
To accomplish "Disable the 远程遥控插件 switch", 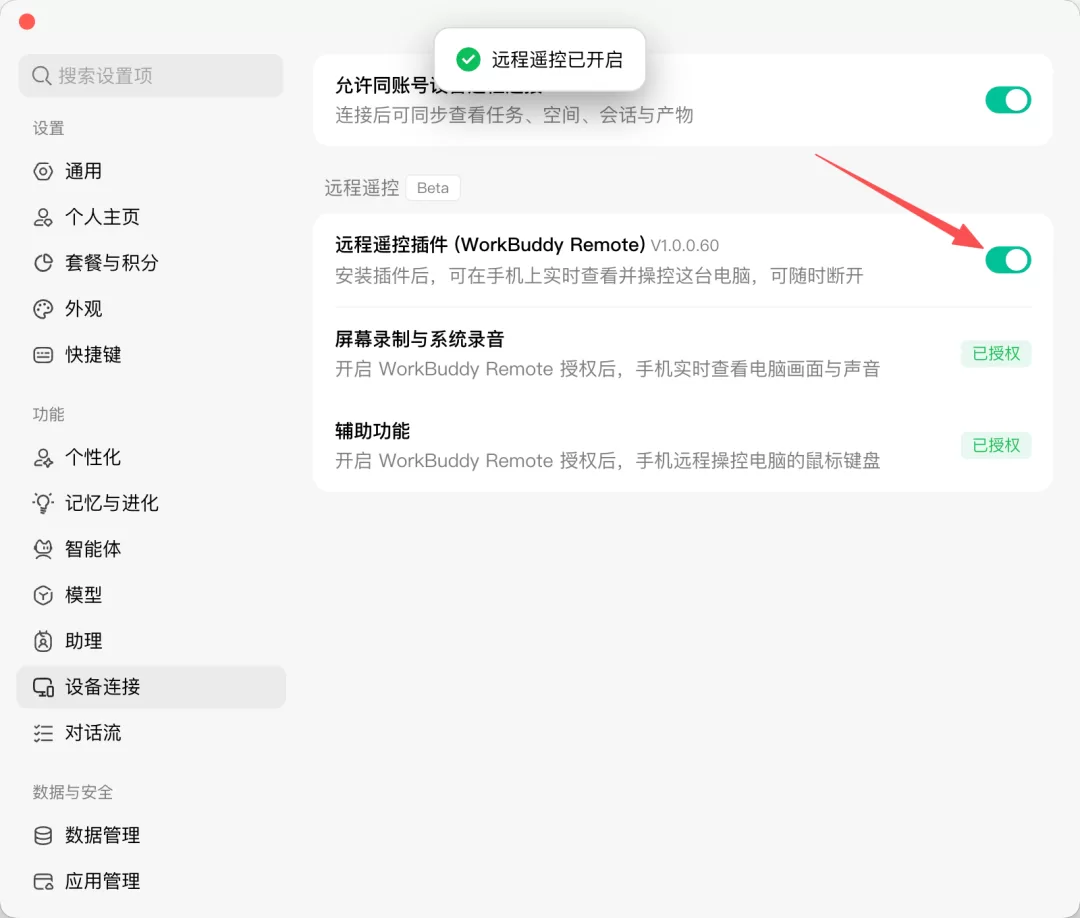I will pyautogui.click(x=1008, y=260).
